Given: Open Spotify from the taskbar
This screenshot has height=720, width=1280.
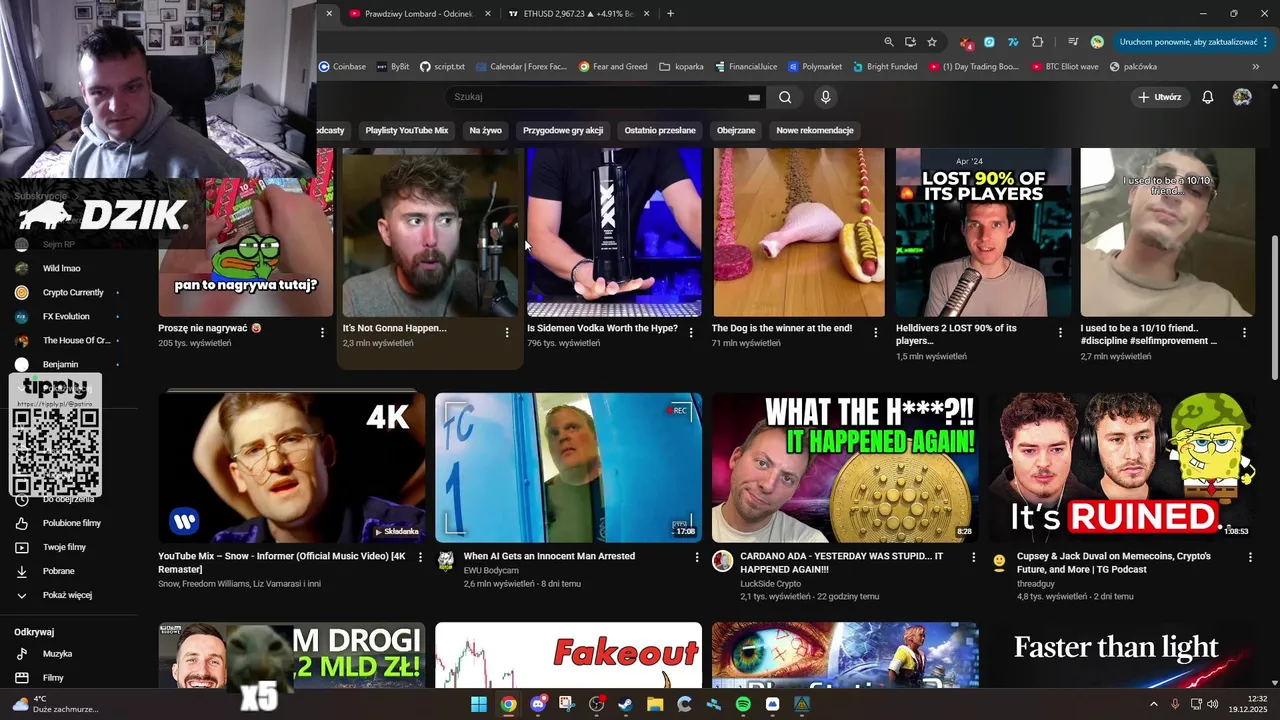Looking at the screenshot, I should [743, 704].
